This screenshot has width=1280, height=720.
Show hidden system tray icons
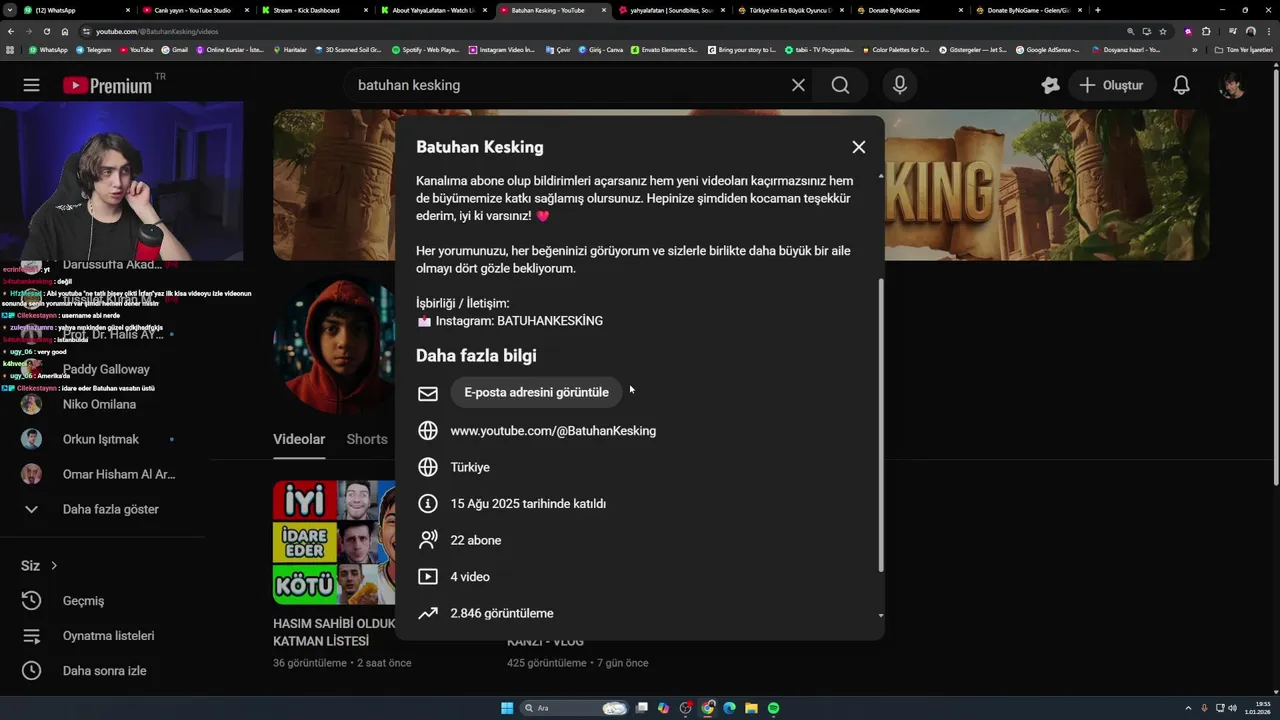[1189, 708]
